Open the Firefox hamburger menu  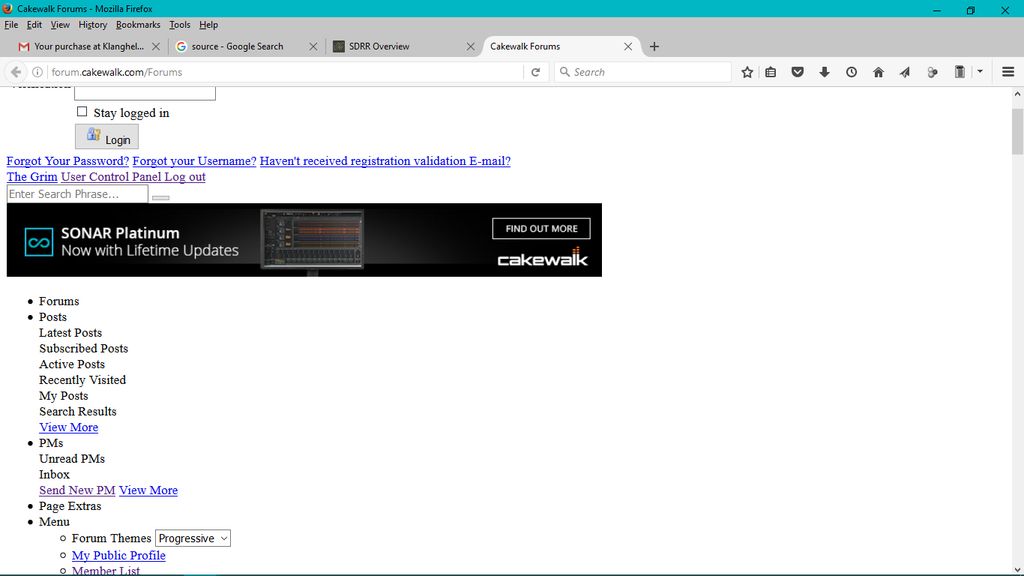coord(1008,72)
